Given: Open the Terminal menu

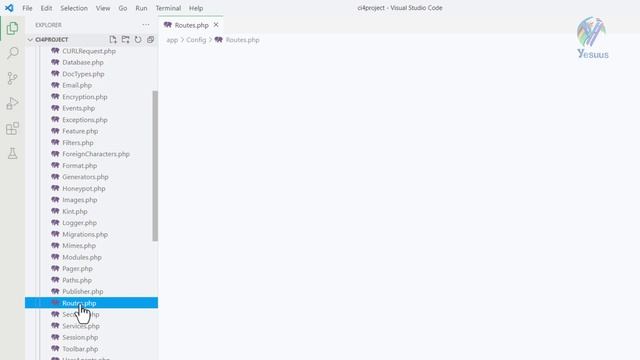Looking at the screenshot, I should click(168, 8).
